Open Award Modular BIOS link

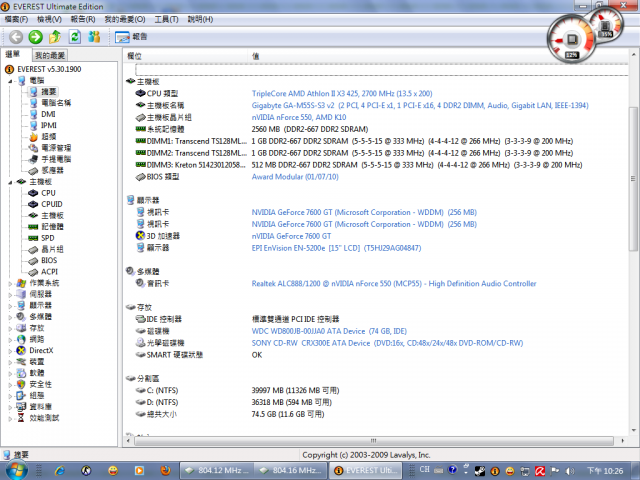[x=295, y=177]
